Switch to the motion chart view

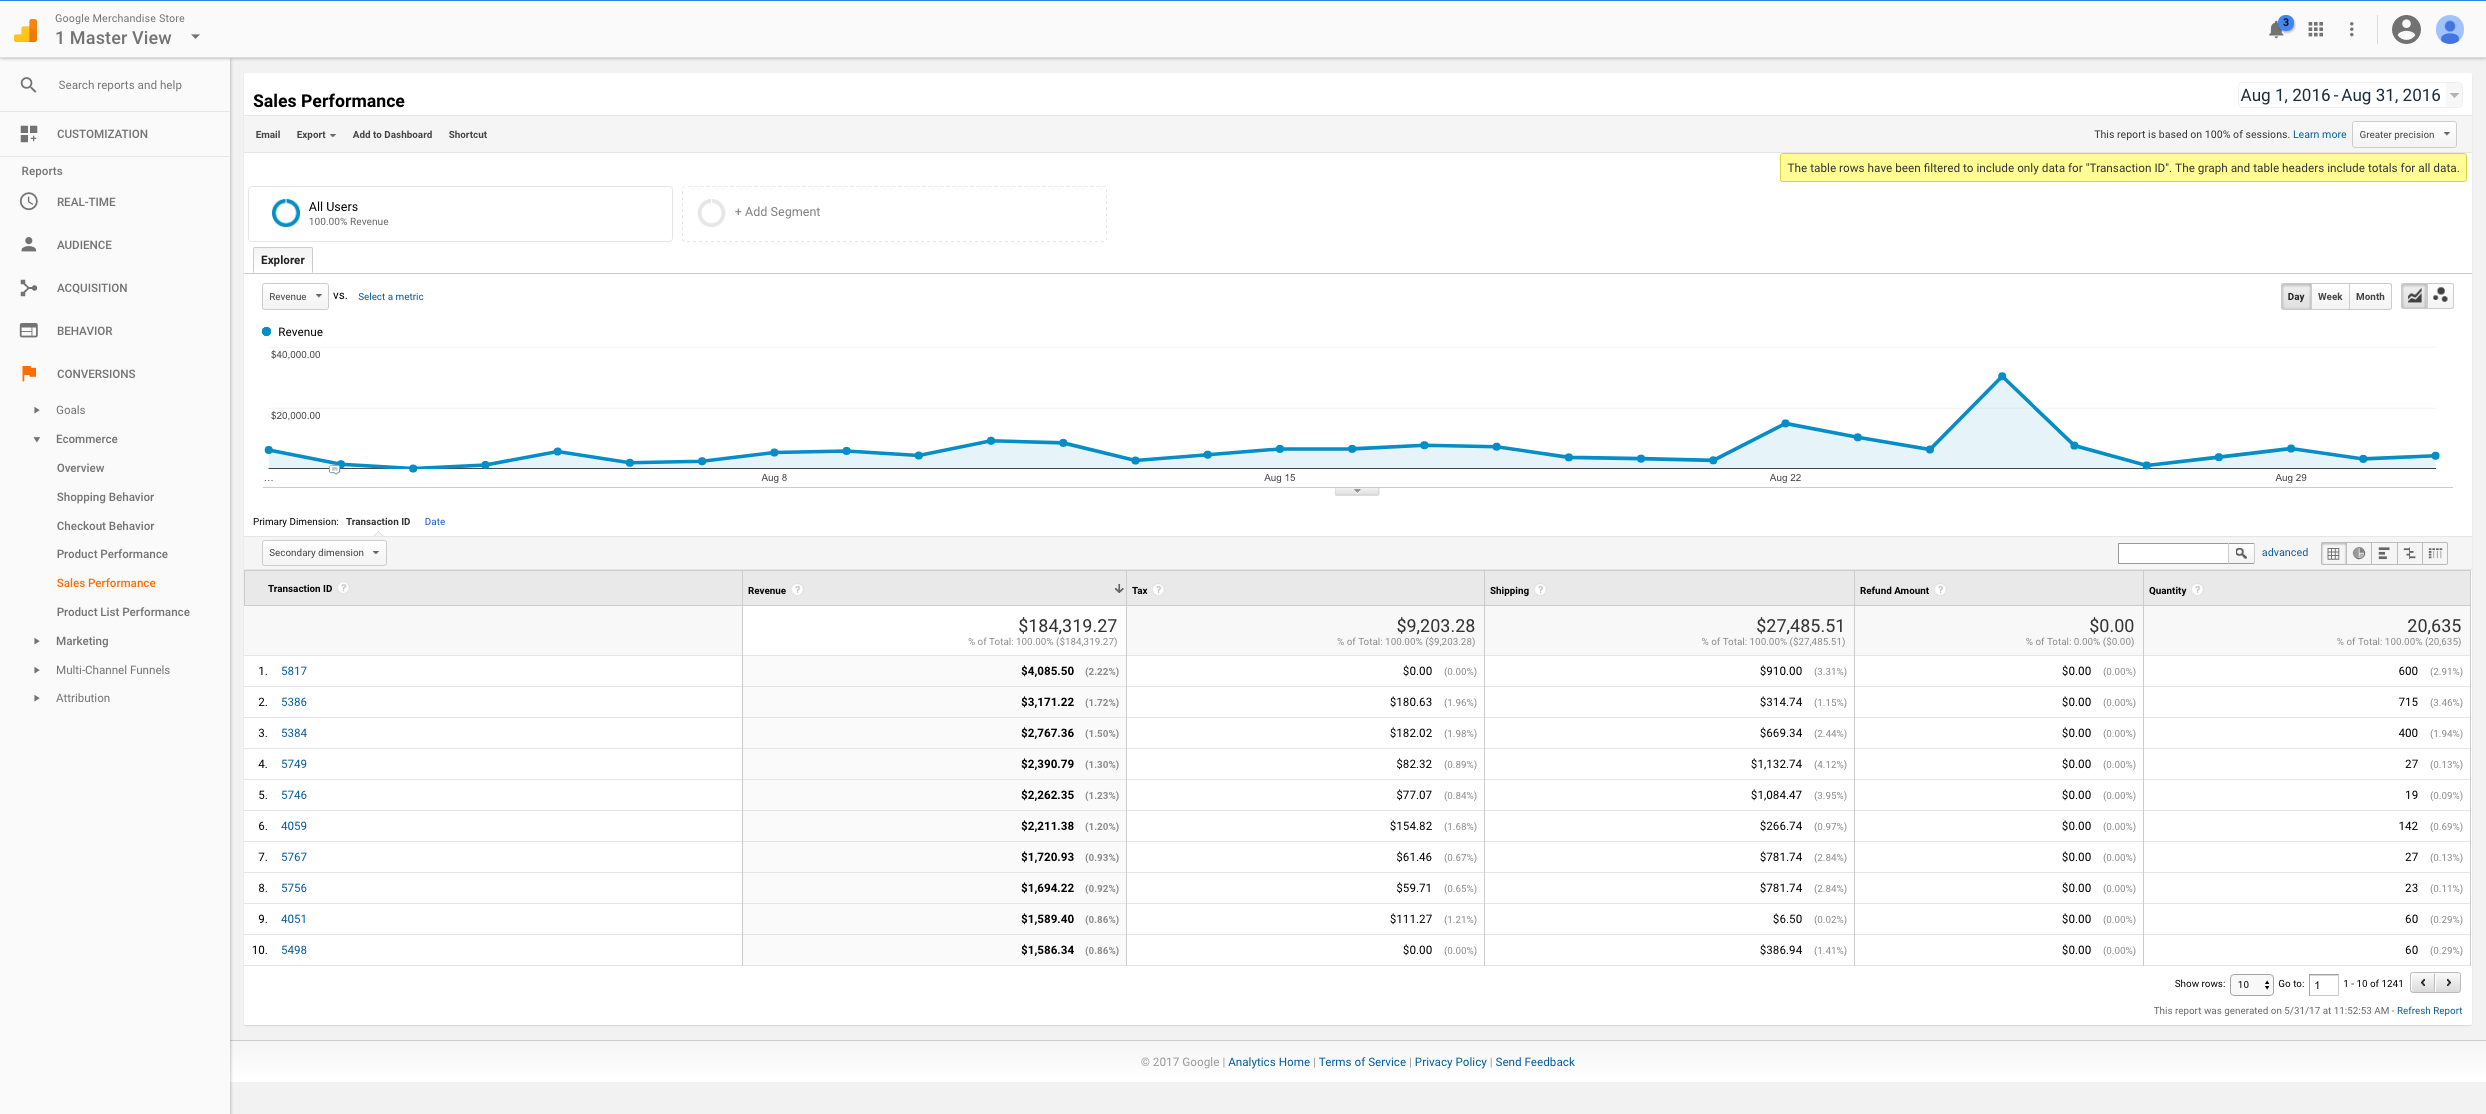pyautogui.click(x=2440, y=296)
